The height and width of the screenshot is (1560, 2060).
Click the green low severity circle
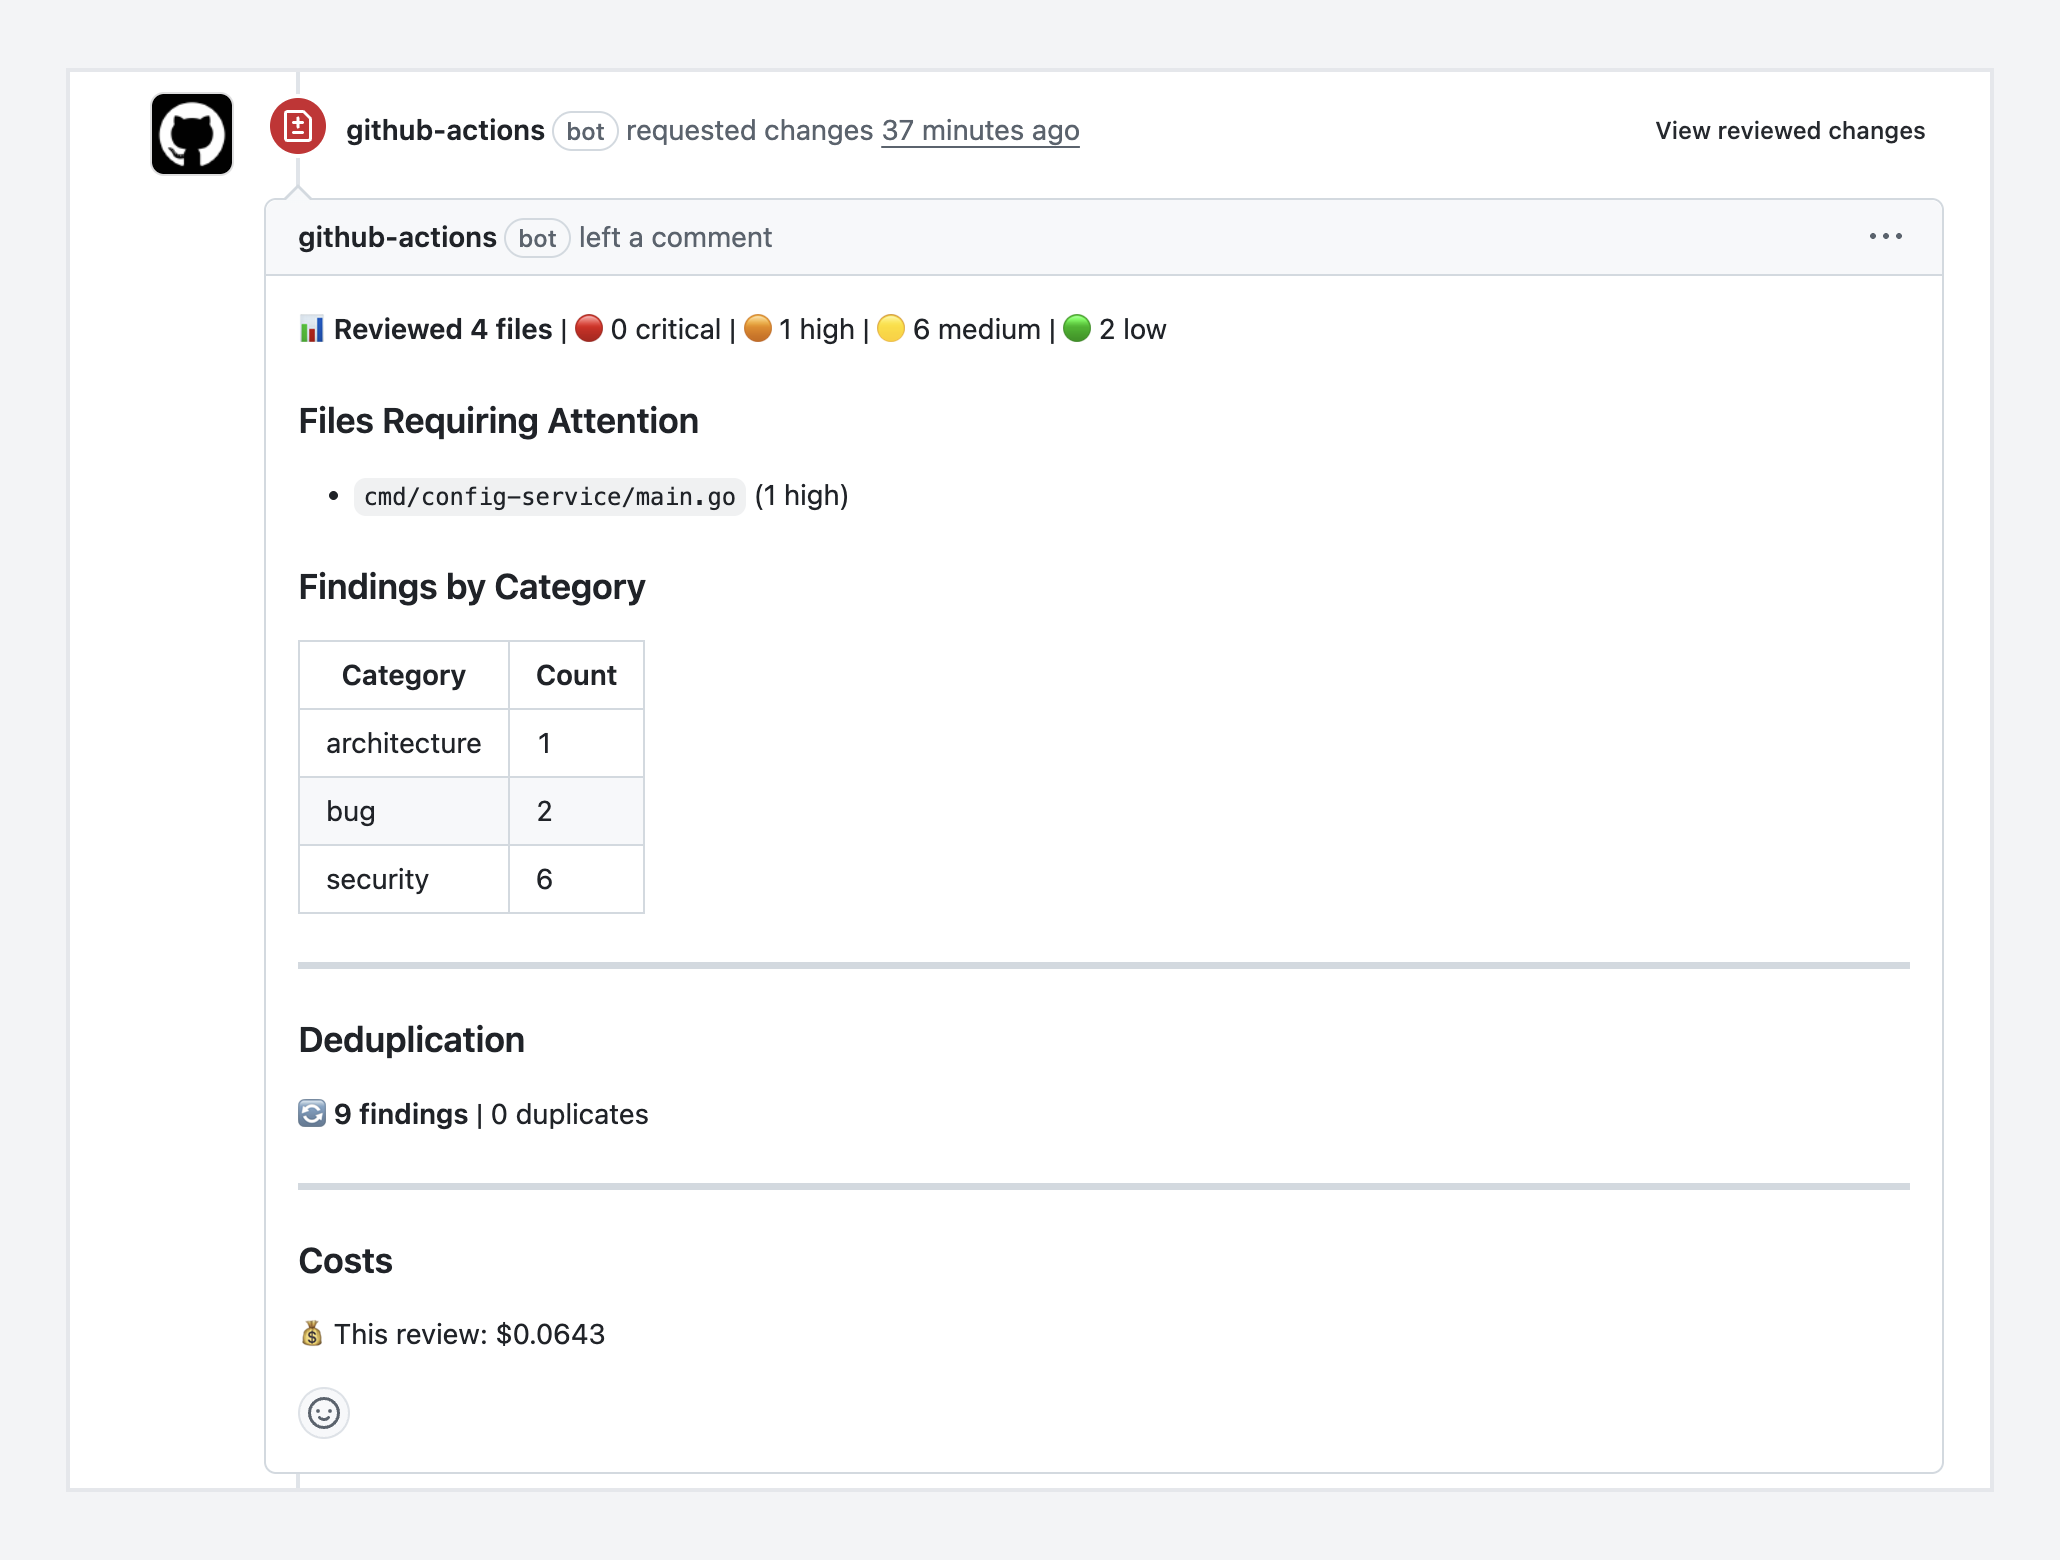(1077, 328)
